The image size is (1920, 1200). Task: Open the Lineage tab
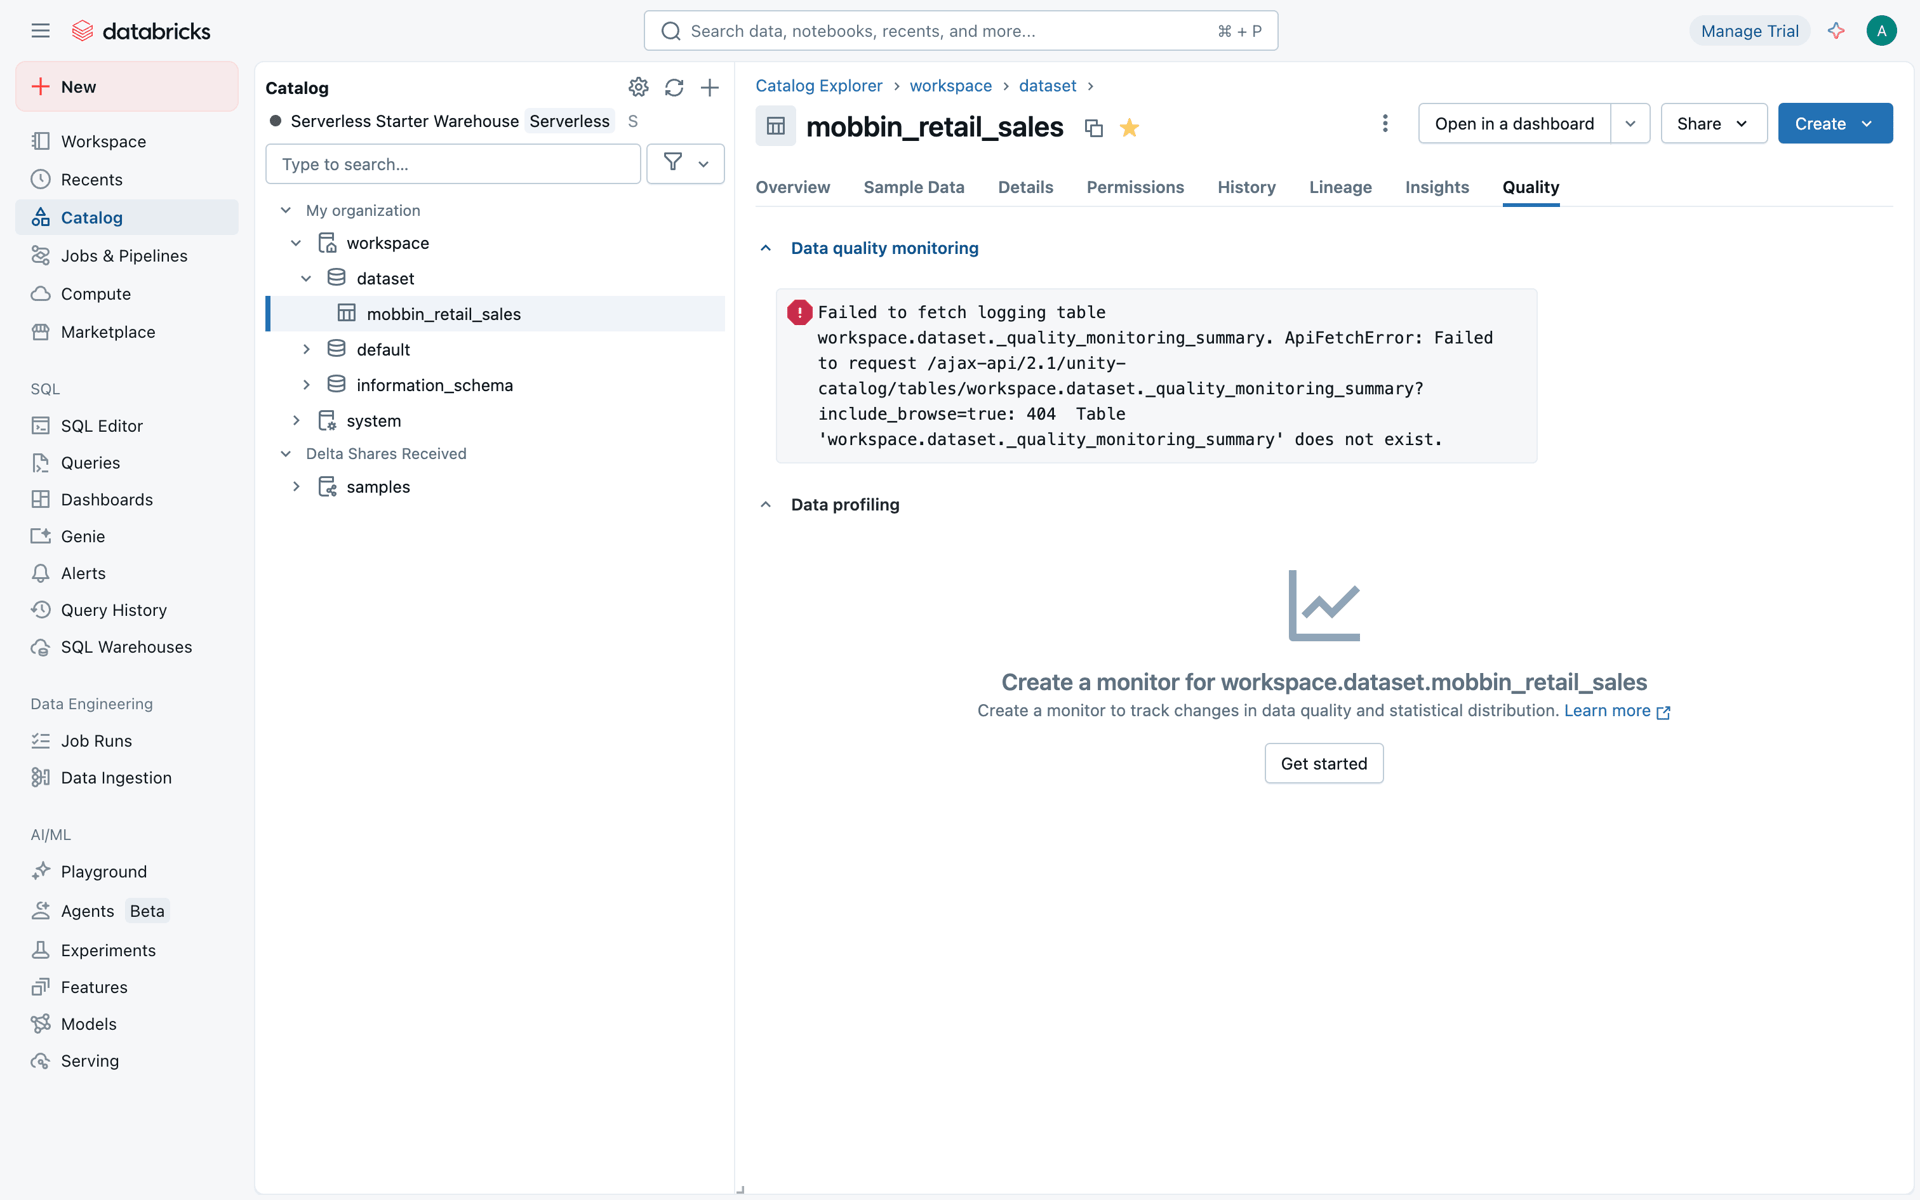click(x=1341, y=187)
